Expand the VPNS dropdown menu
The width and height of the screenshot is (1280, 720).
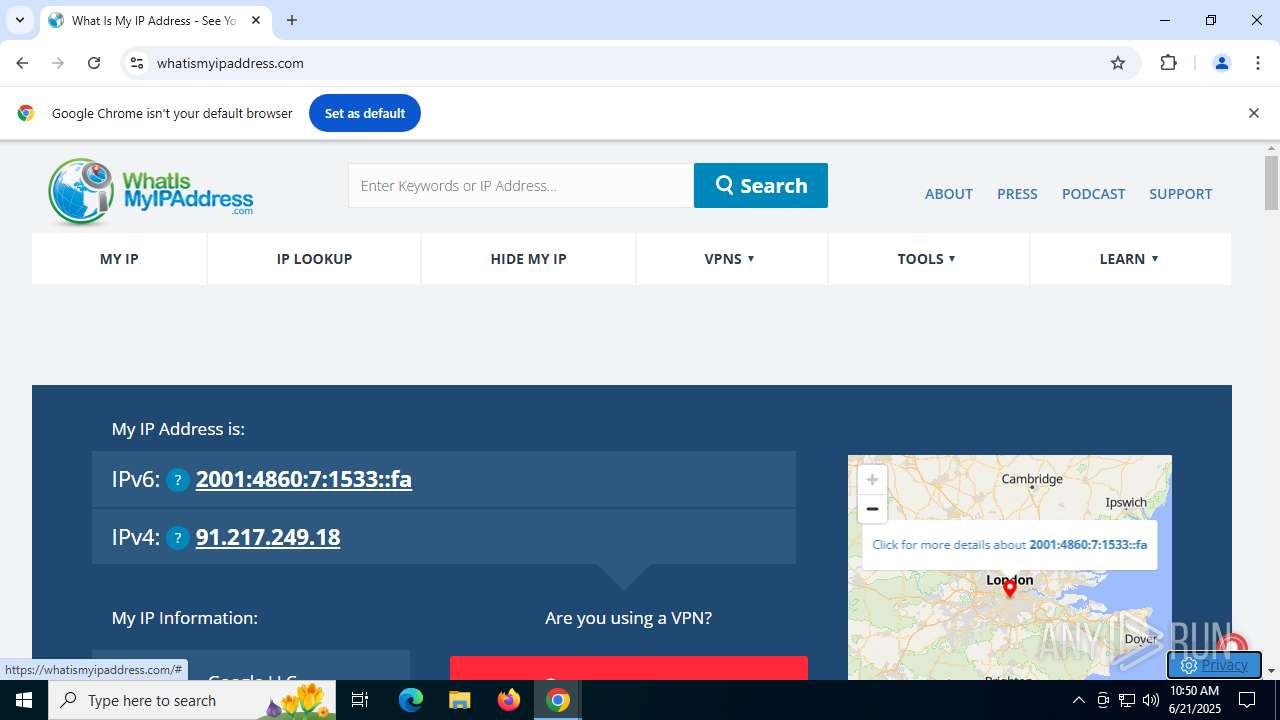tap(729, 259)
